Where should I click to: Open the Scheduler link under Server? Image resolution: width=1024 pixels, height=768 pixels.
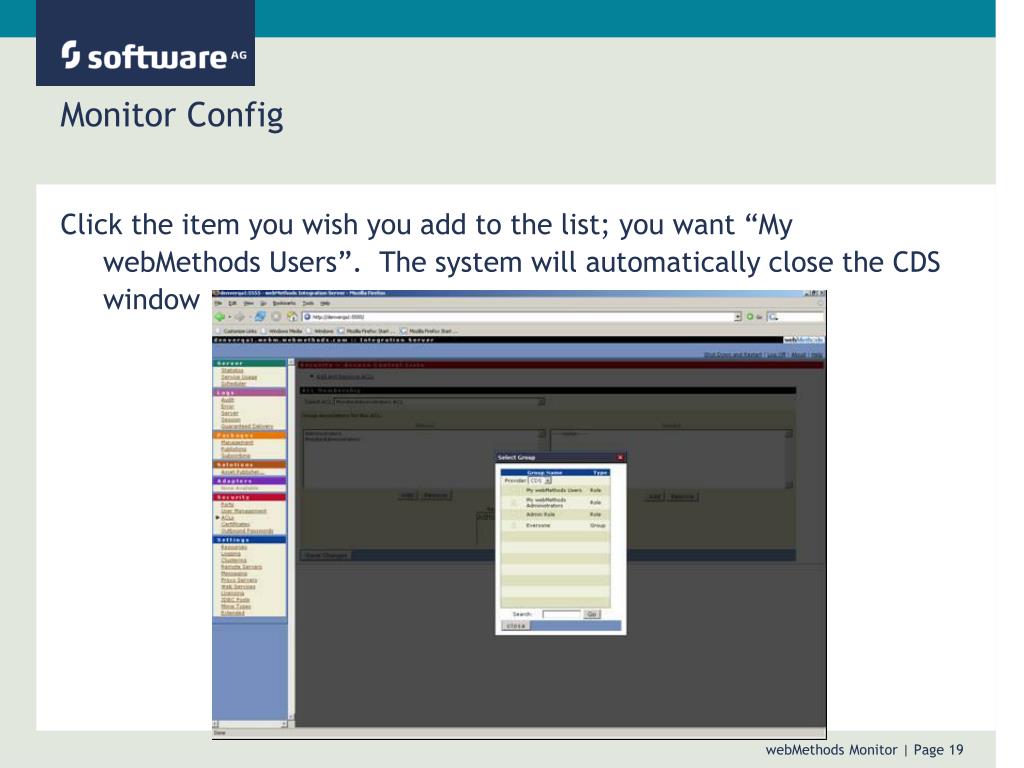[x=234, y=383]
